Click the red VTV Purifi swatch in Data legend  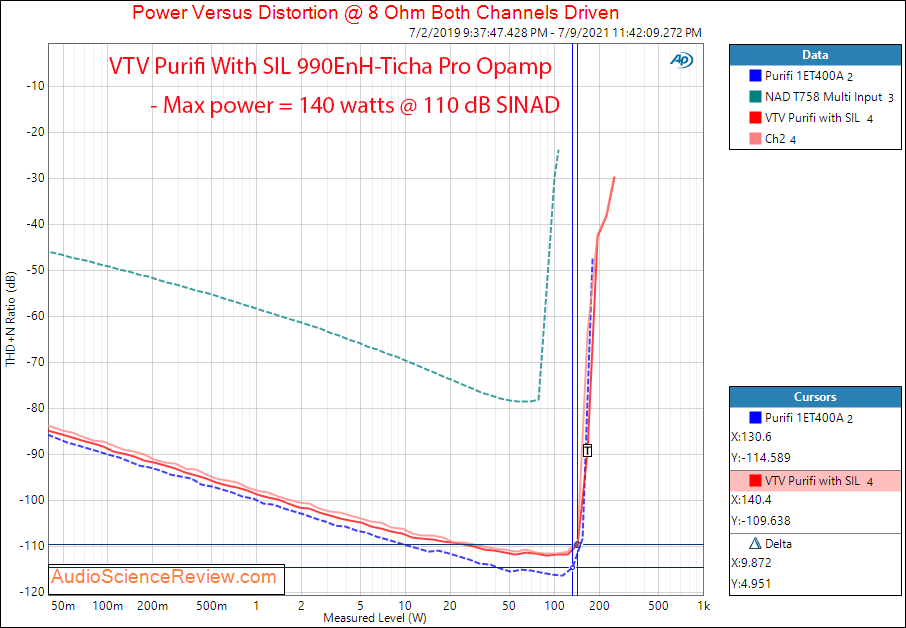pyautogui.click(x=755, y=118)
